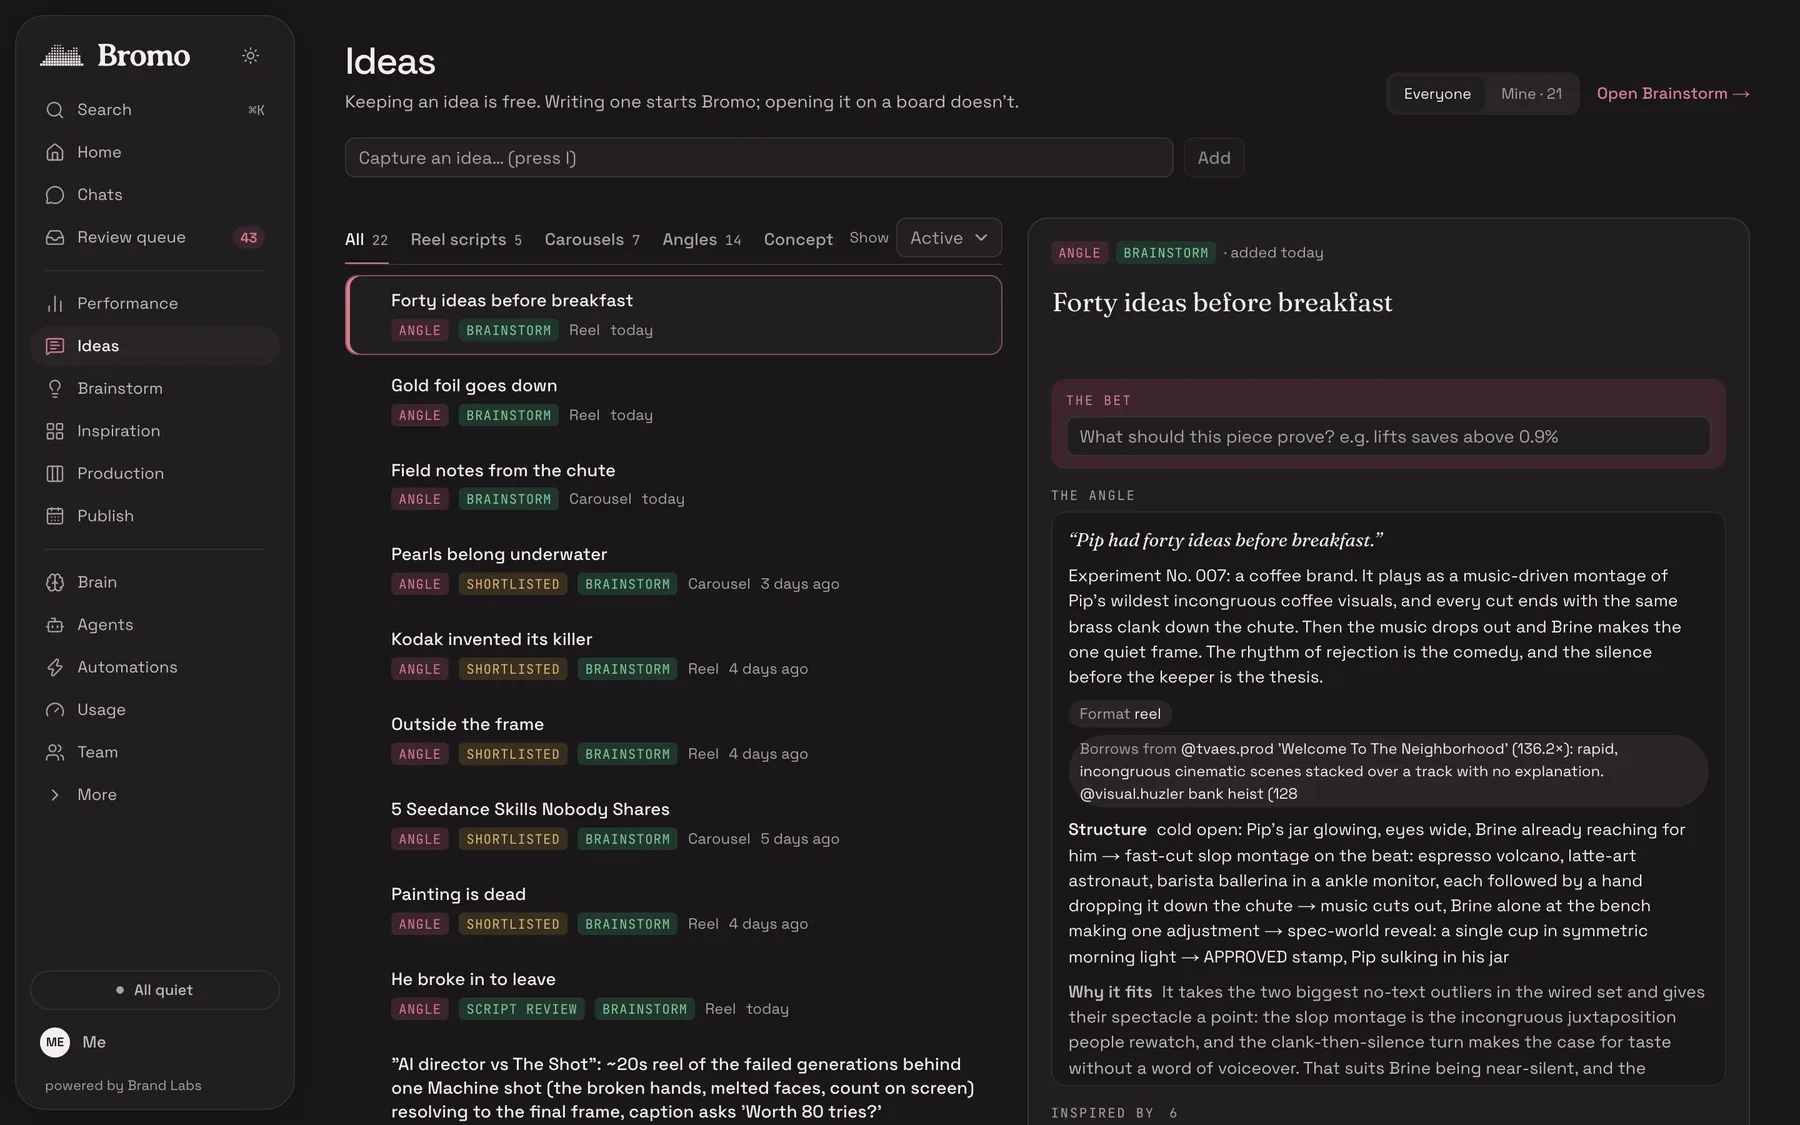This screenshot has width=1800, height=1125.
Task: Select the Field notes from the chute idea
Action: [x=674, y=484]
